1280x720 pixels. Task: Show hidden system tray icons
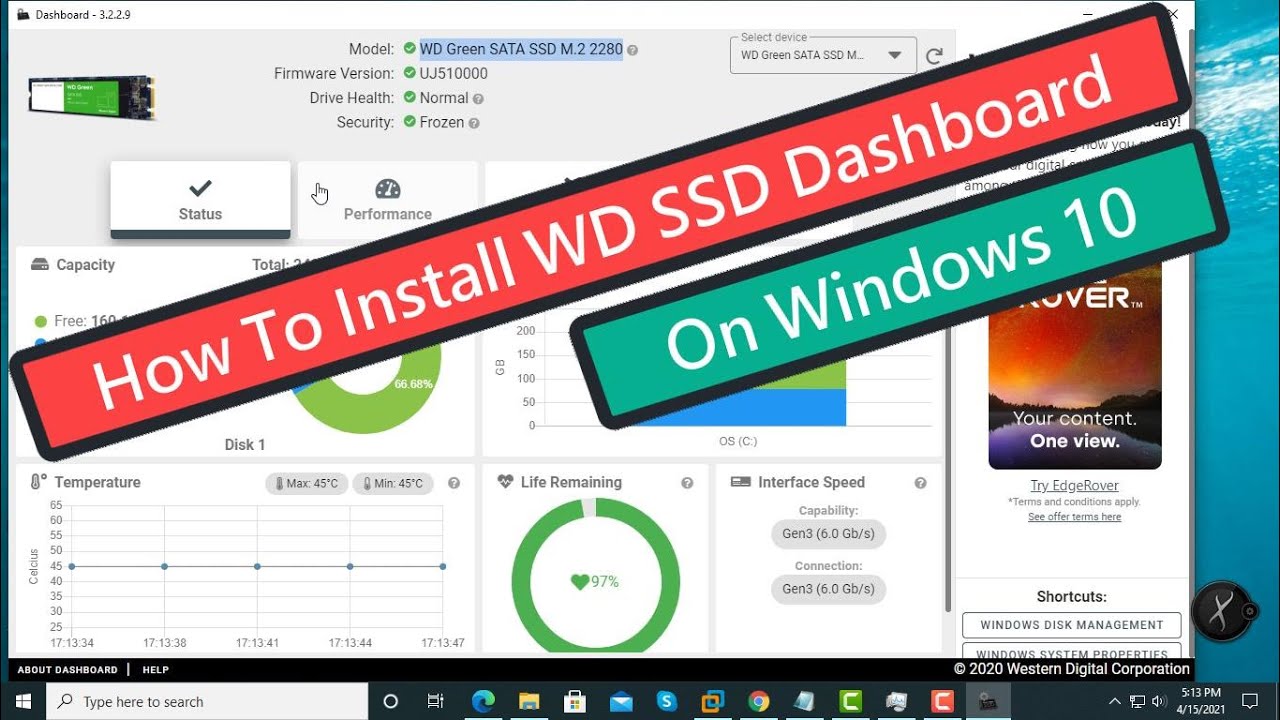click(1115, 701)
